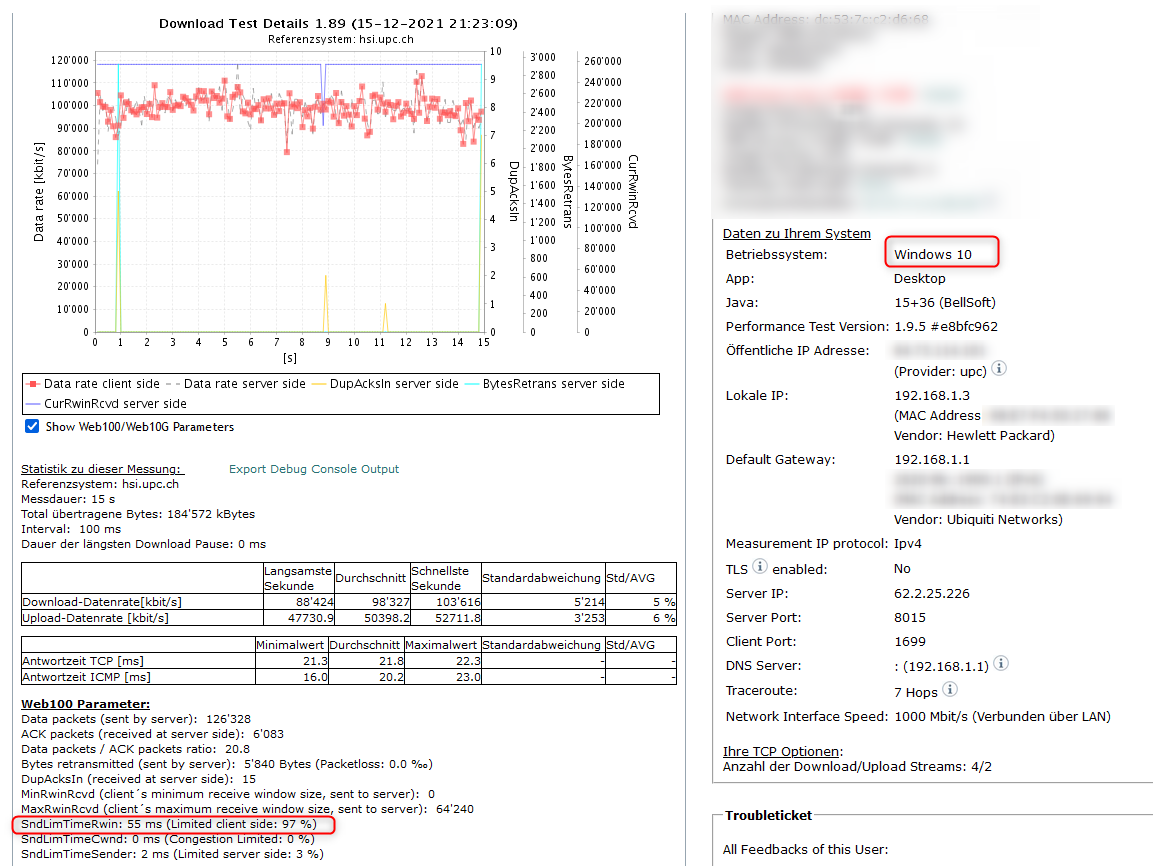Click the highlighted Windows 10 operating system value
1153x866 pixels.
(x=932, y=254)
